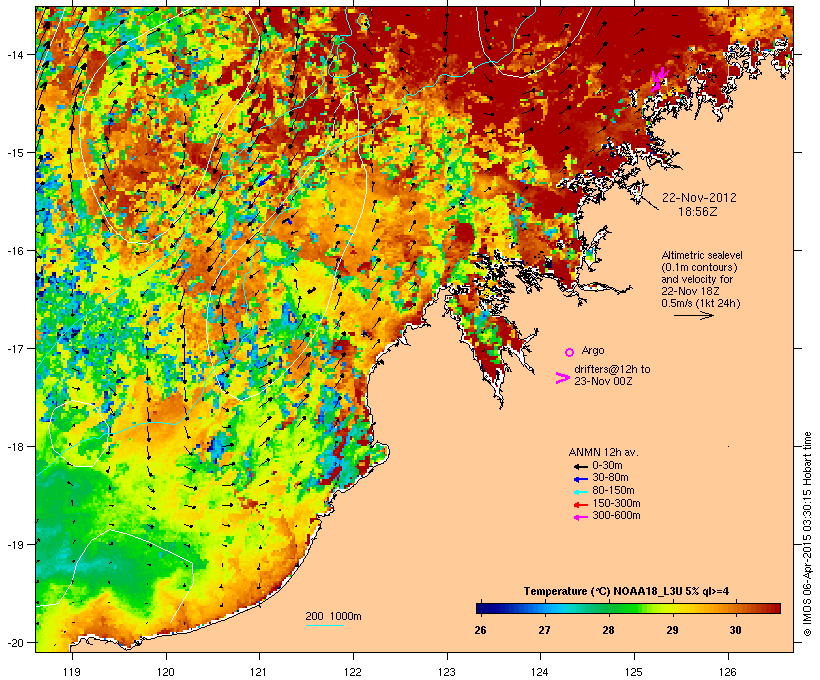Viewport: 820px width, 680px height.
Task: Click the longitude axis label 125
Action: pos(634,672)
